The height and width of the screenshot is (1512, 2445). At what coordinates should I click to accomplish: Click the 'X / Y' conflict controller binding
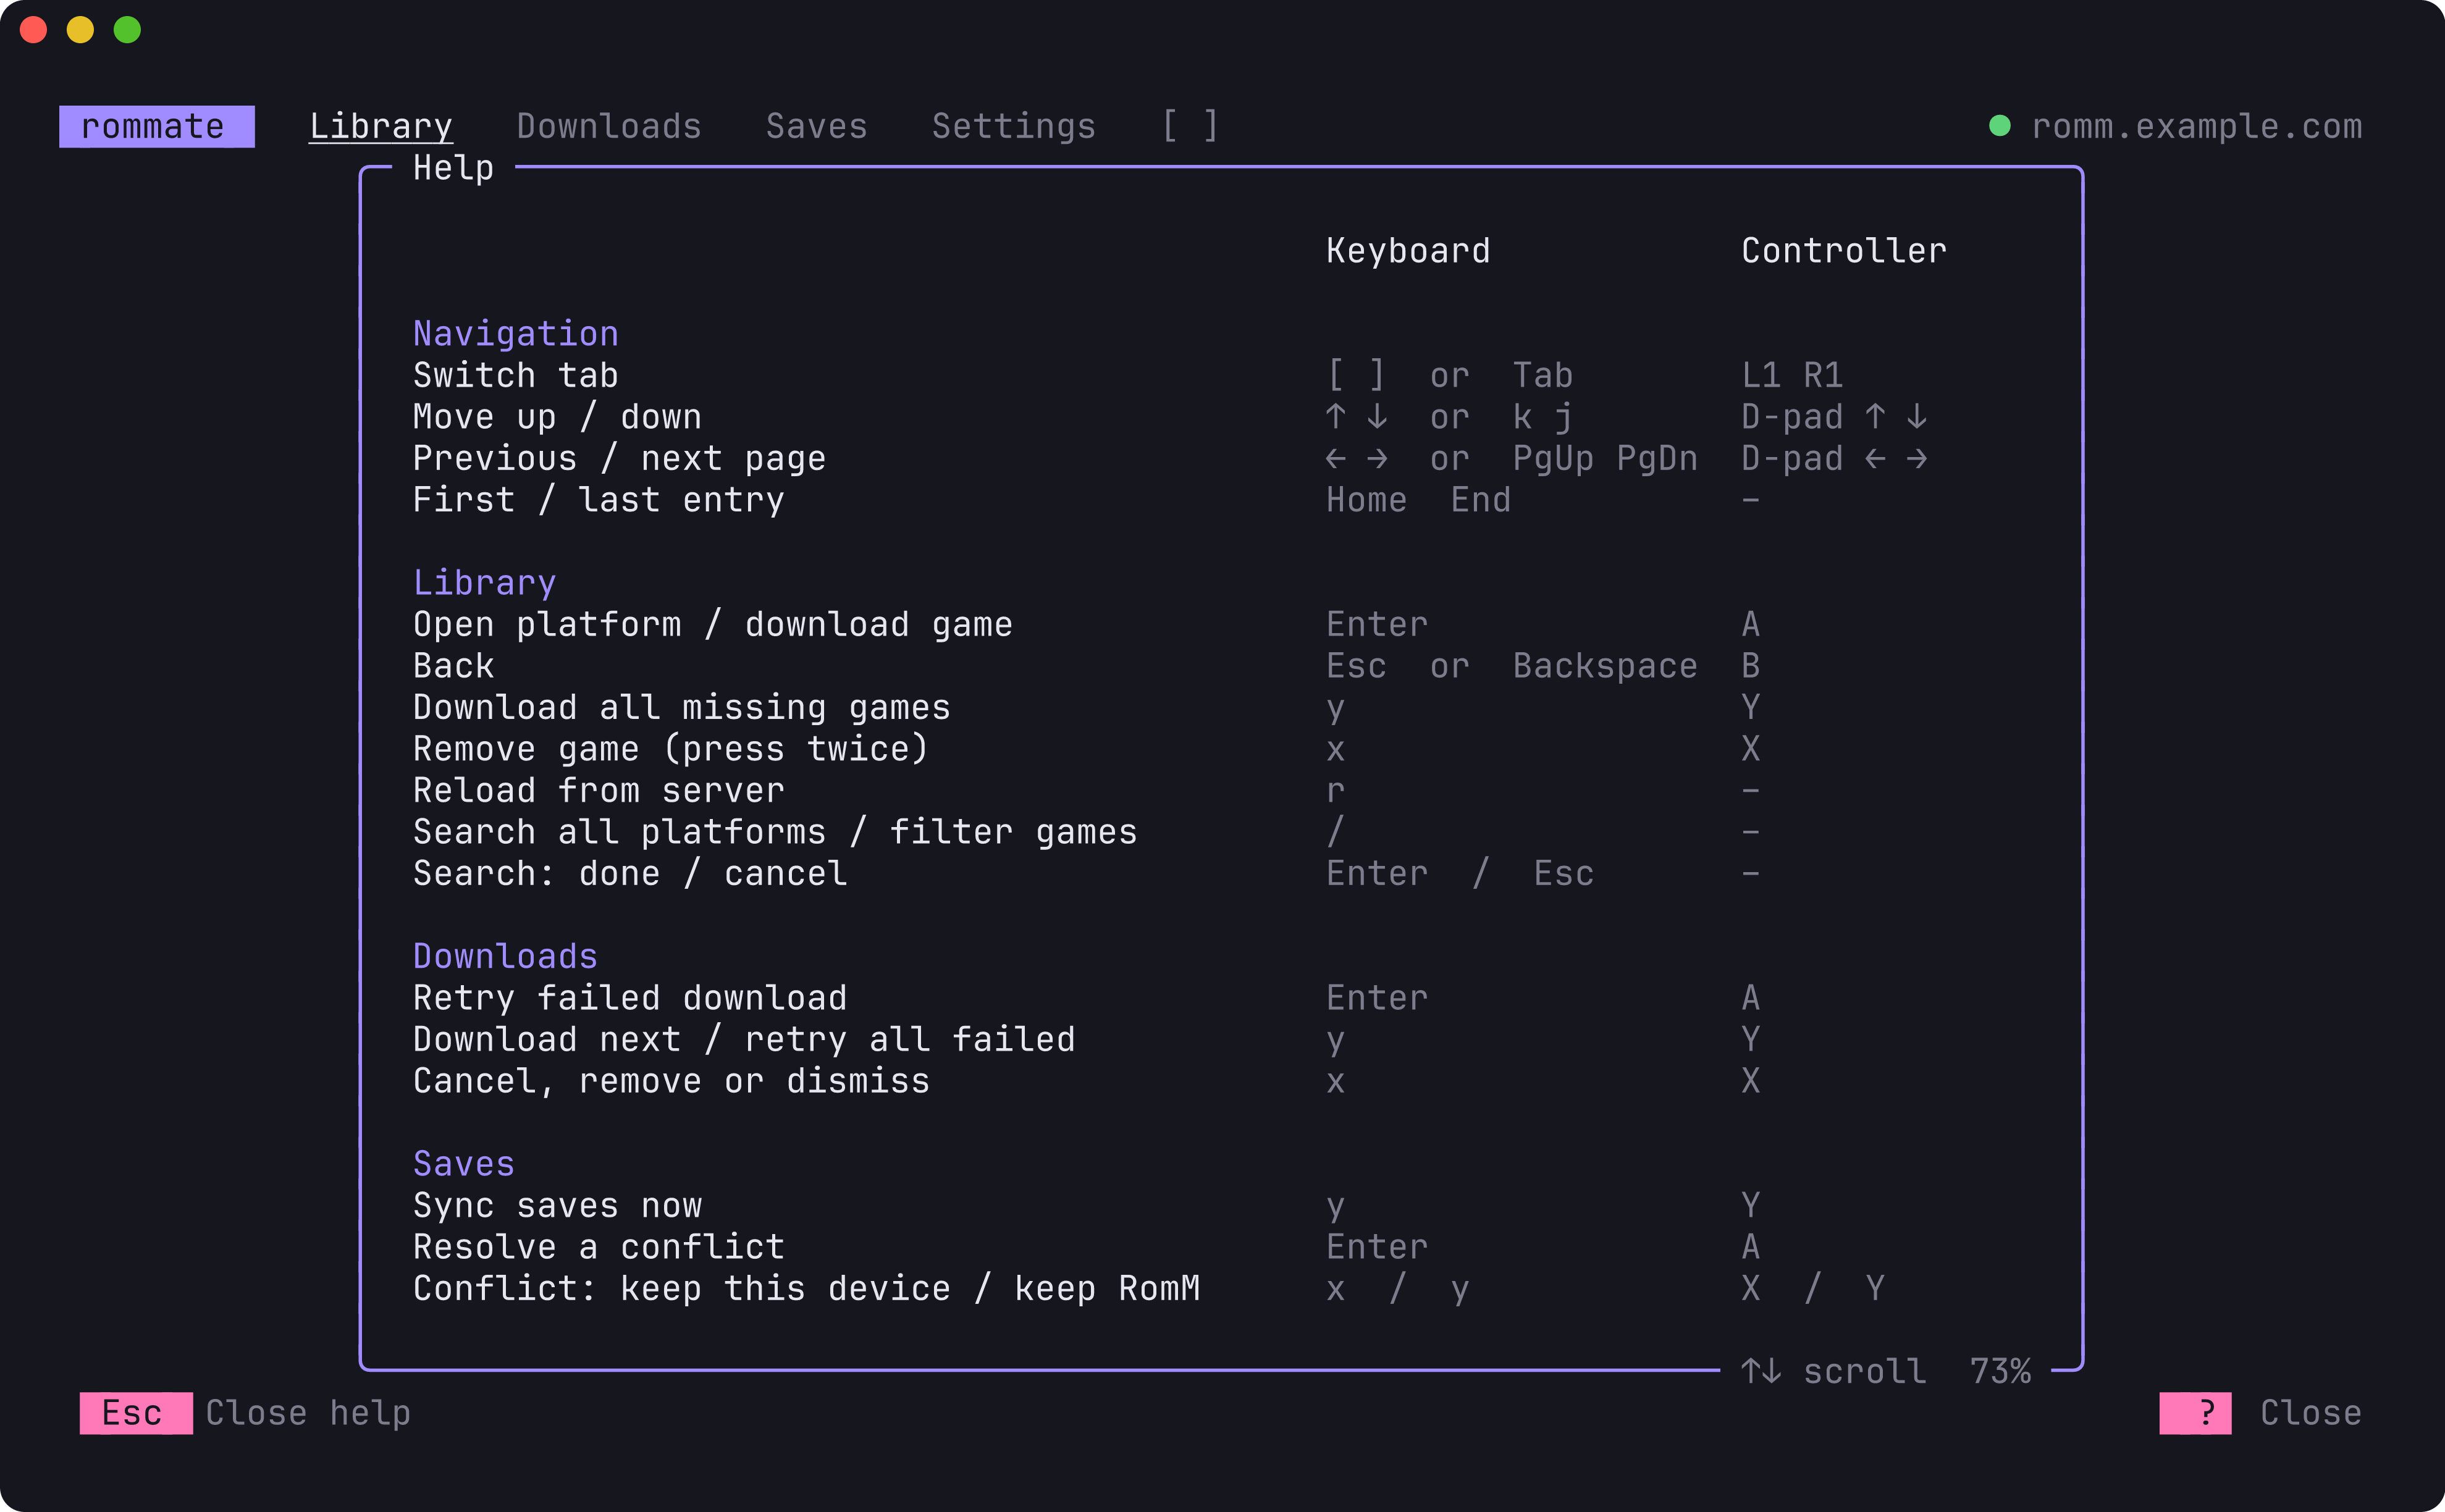pos(1813,1289)
